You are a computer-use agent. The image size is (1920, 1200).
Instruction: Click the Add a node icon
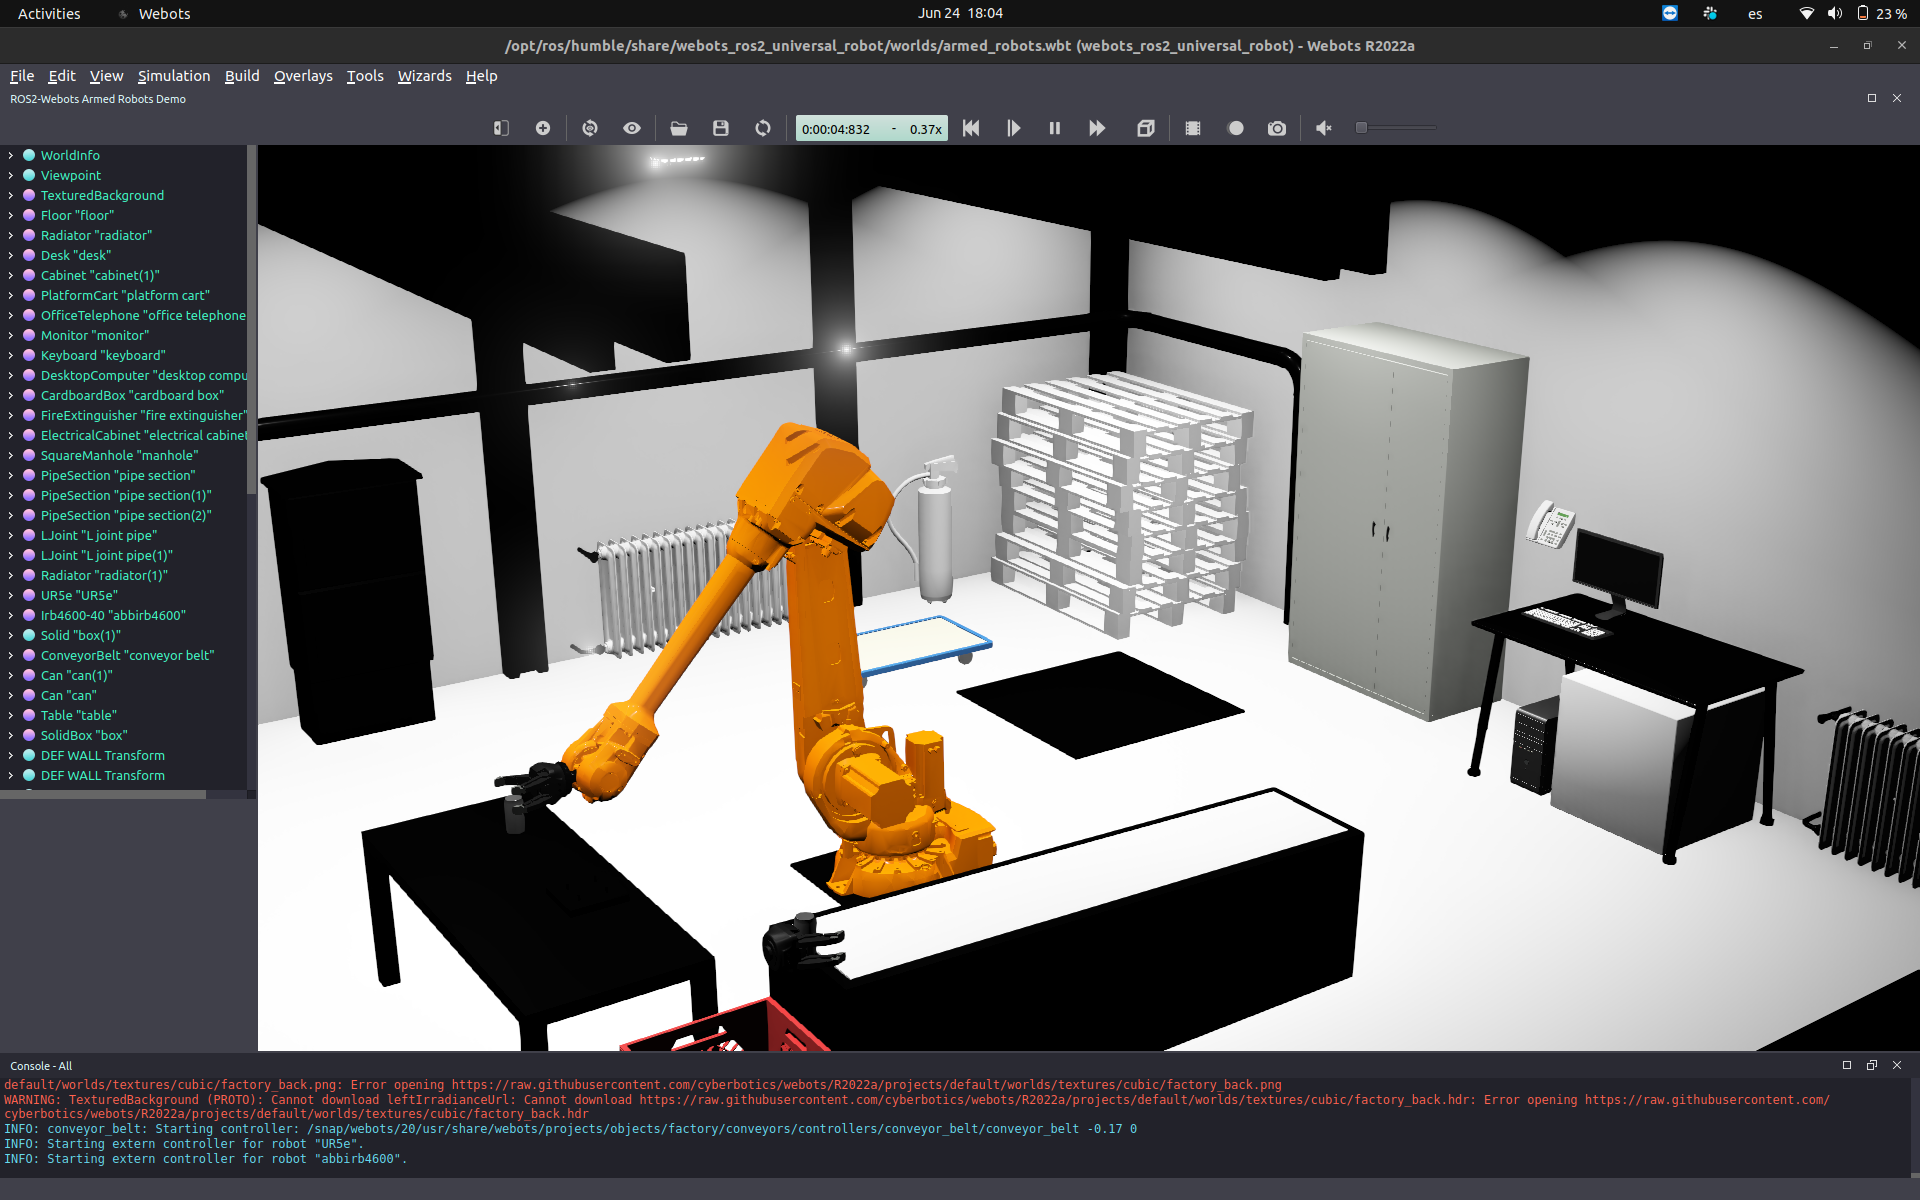click(x=543, y=128)
